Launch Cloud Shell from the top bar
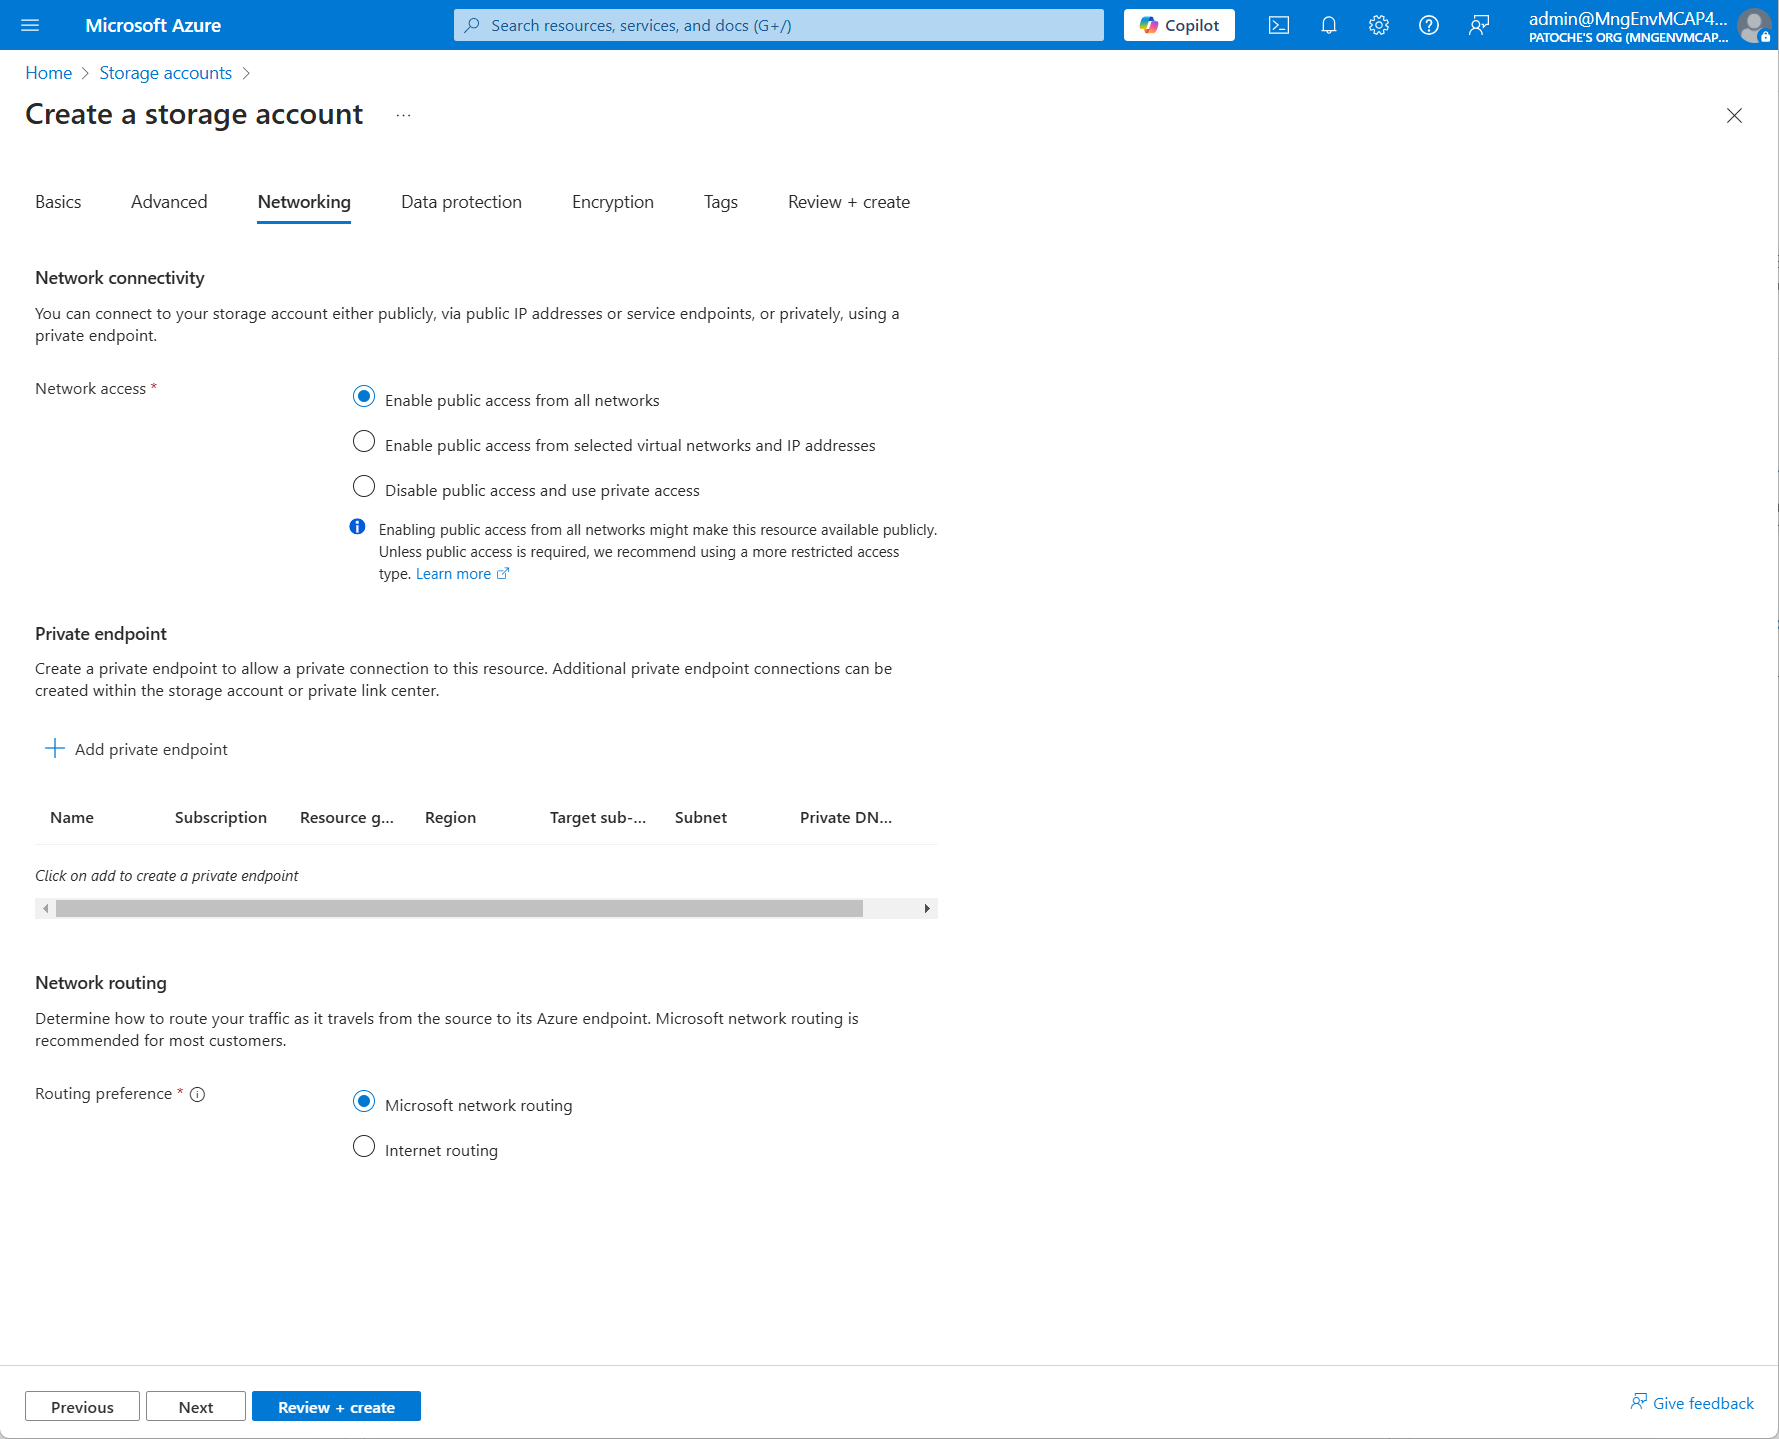The image size is (1779, 1439). click(x=1278, y=25)
